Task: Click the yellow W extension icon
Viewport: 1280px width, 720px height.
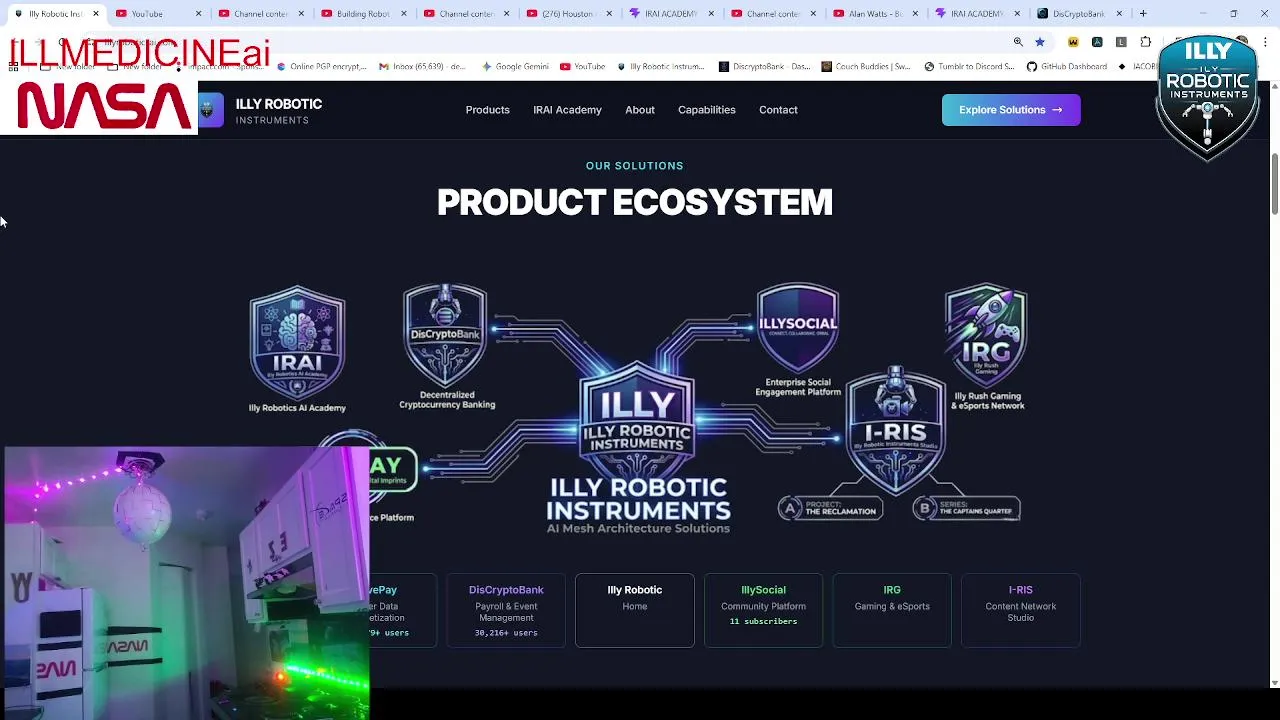Action: pos(1073,42)
